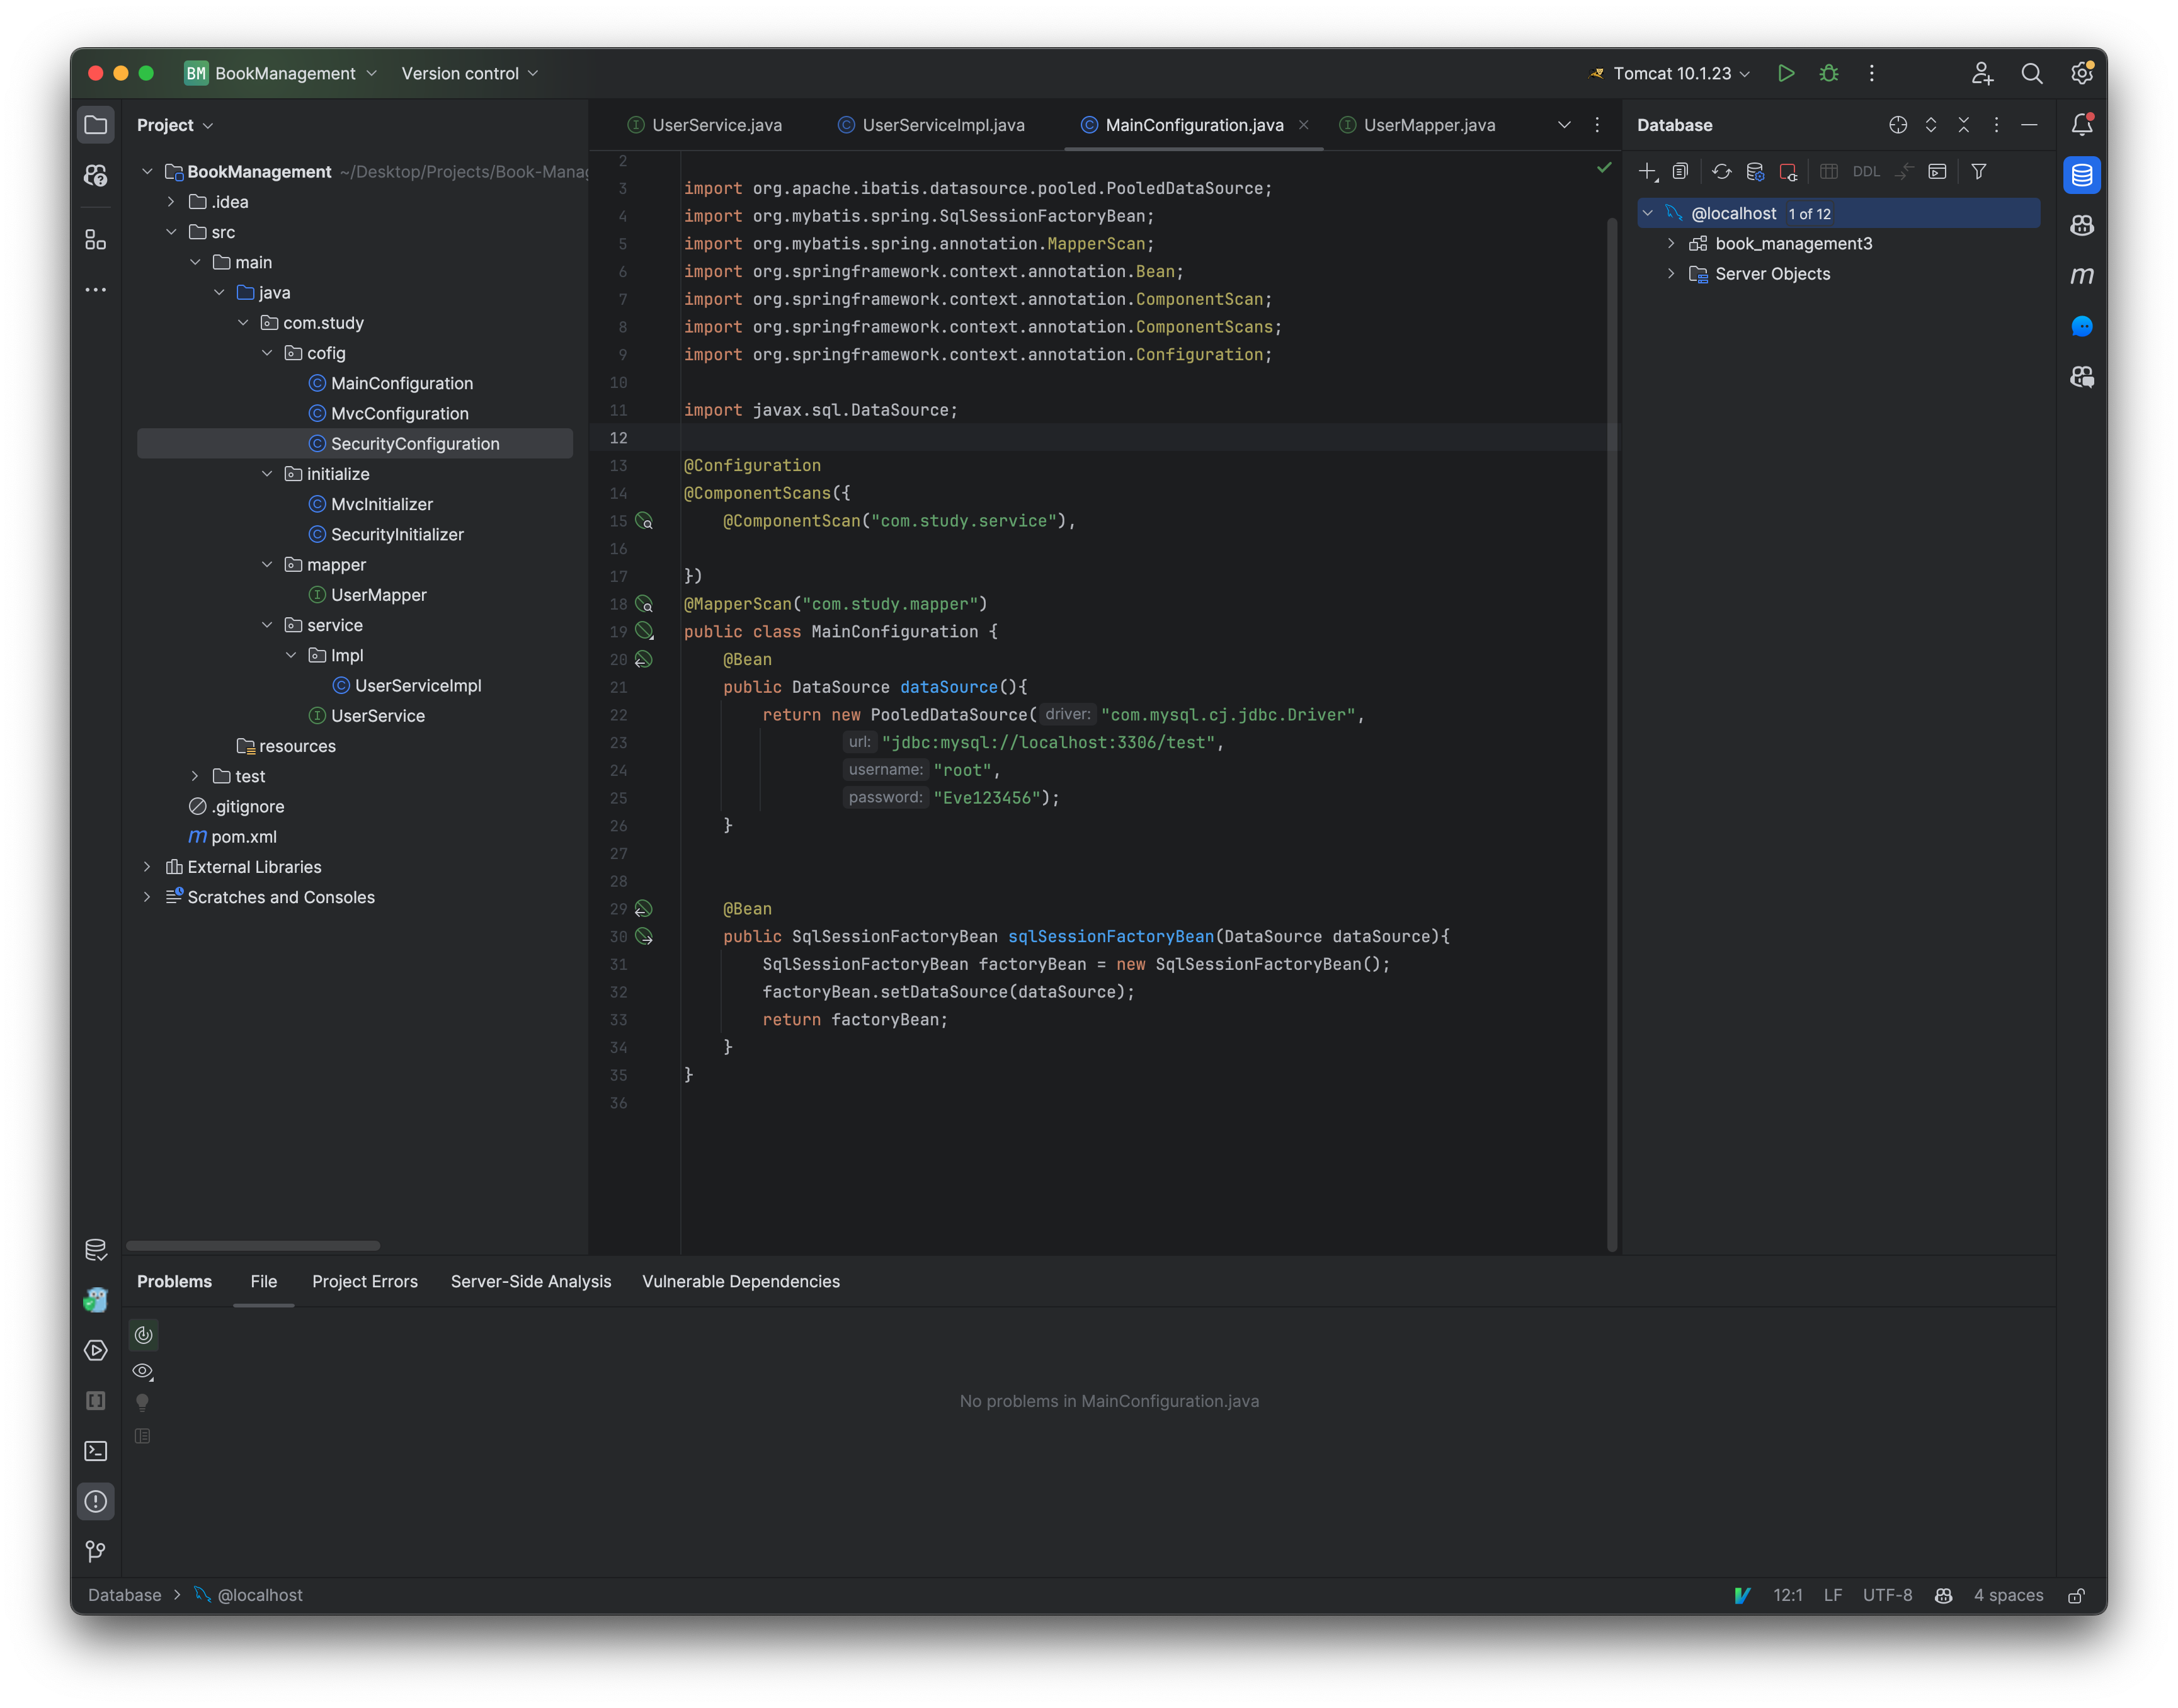The height and width of the screenshot is (1708, 2178).
Task: Open Project view mode dropdown
Action: tap(175, 125)
